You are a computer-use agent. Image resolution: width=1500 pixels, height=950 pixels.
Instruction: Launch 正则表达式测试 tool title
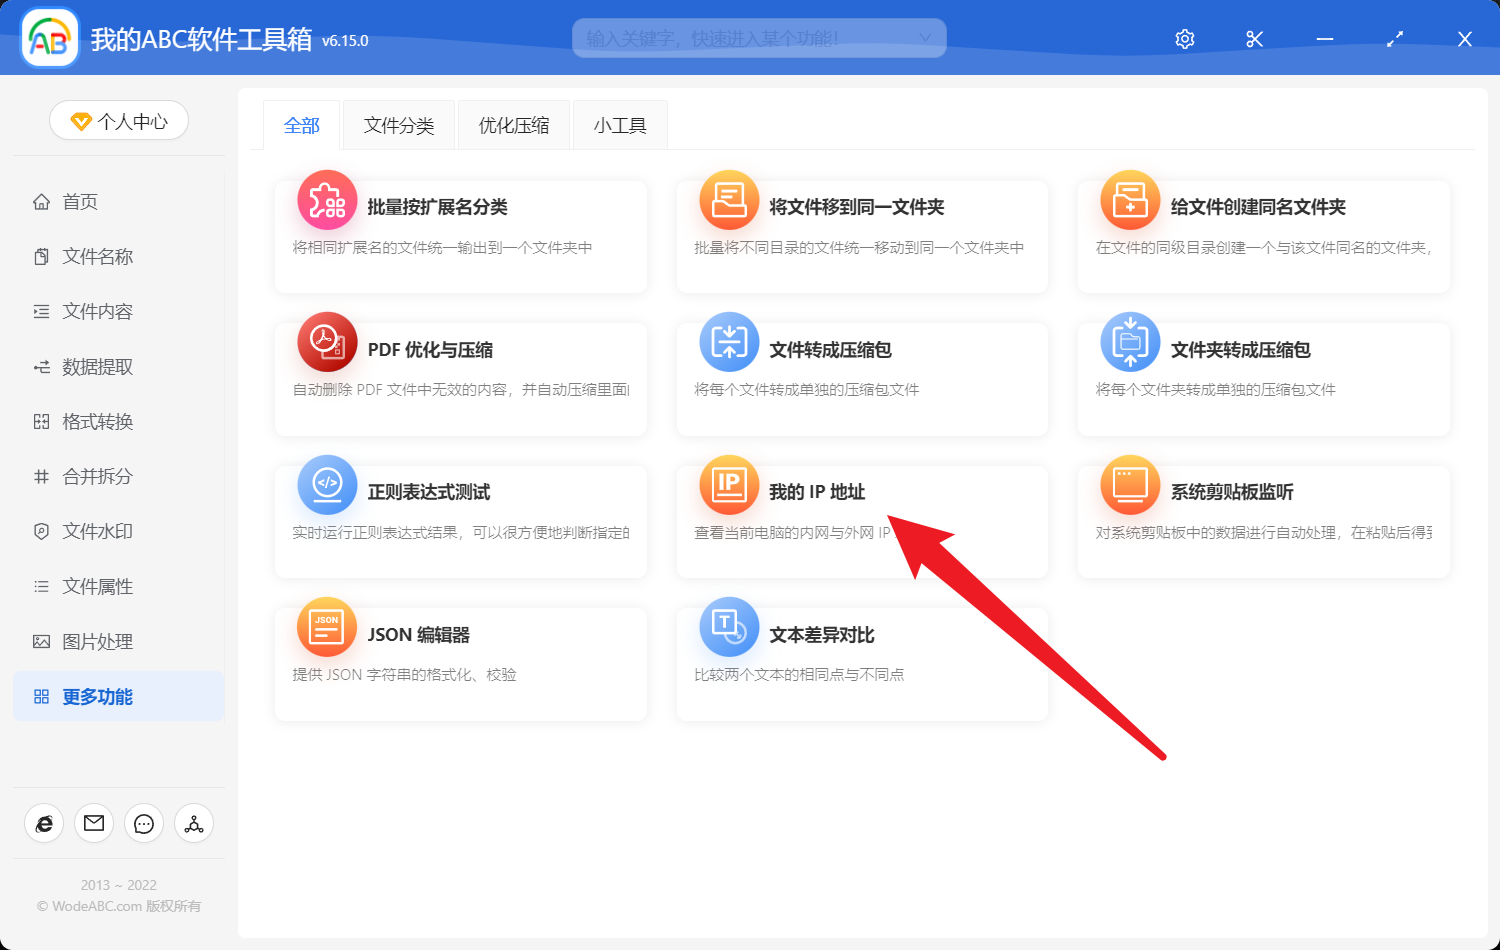pyautogui.click(x=429, y=492)
